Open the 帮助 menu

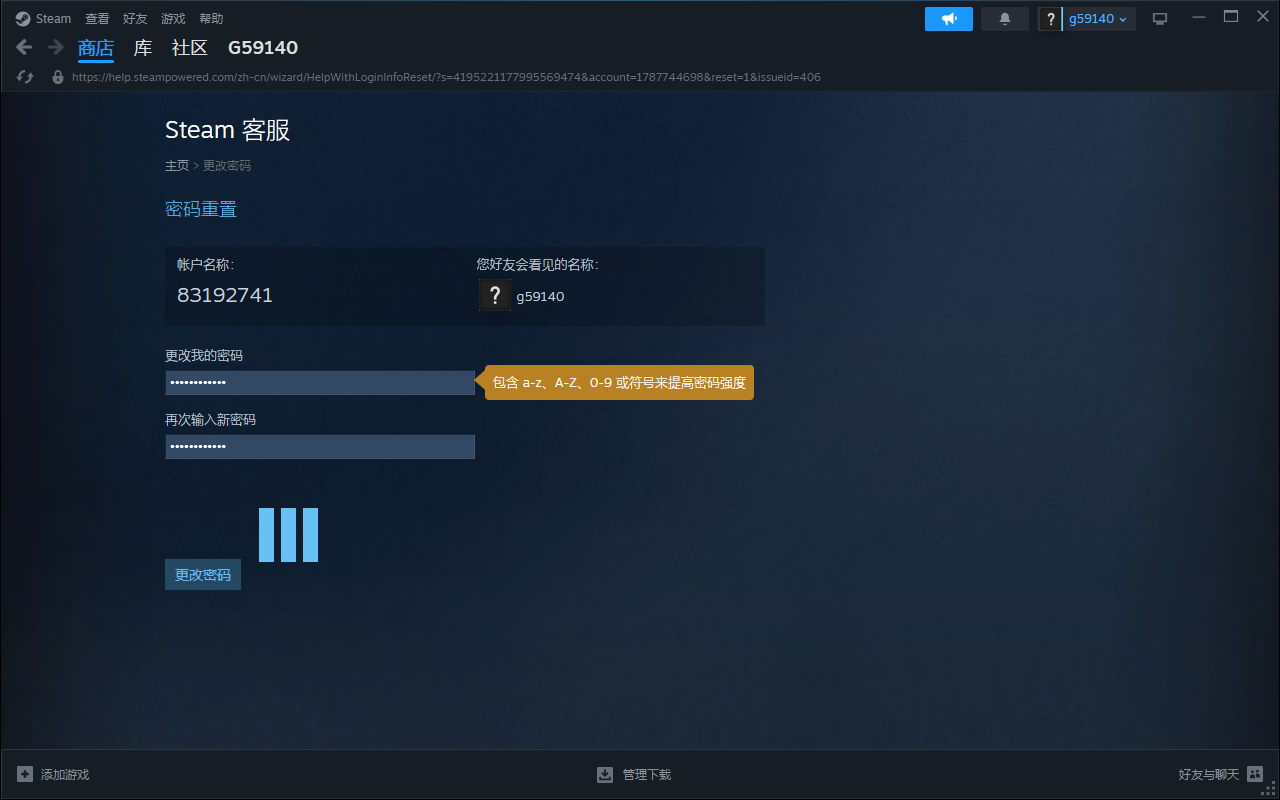(211, 18)
